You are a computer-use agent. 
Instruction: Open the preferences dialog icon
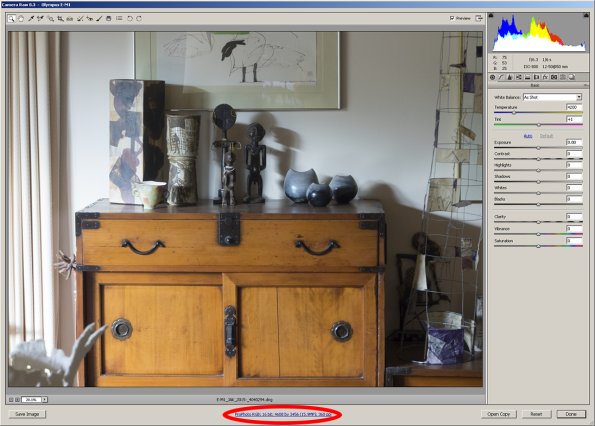[x=119, y=18]
